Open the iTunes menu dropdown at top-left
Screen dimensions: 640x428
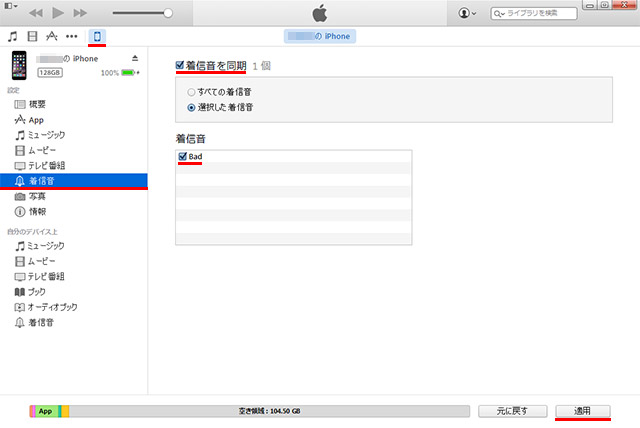[x=9, y=5]
